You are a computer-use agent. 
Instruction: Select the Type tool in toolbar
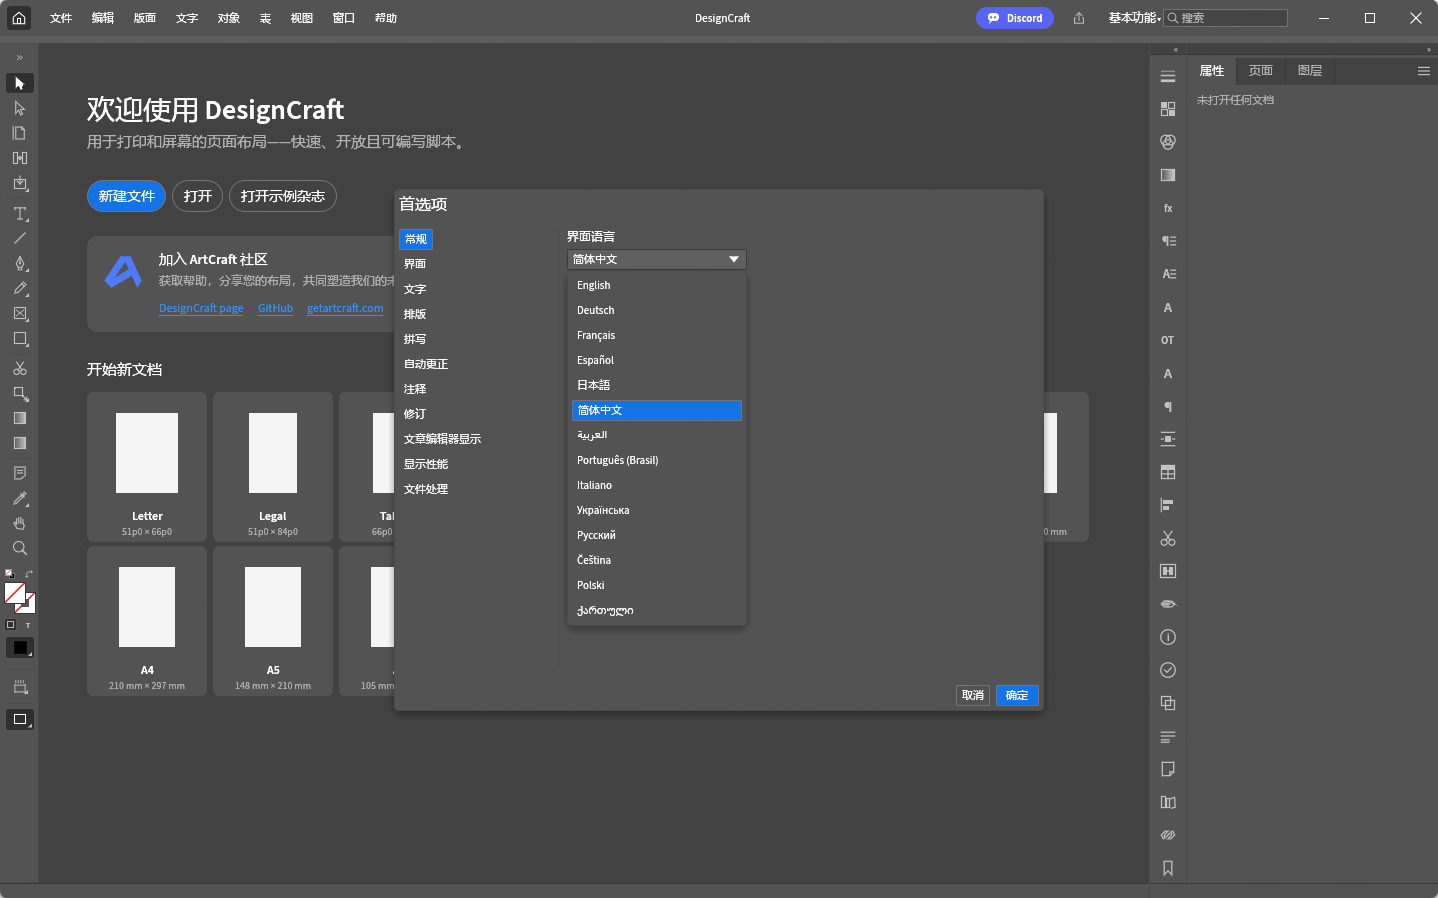click(19, 213)
